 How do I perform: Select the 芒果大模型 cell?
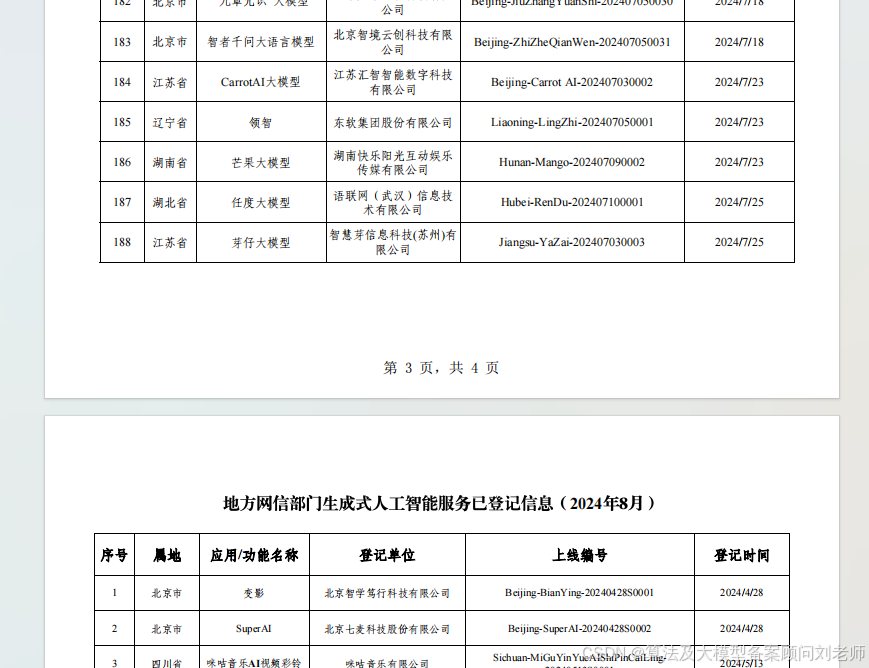pos(260,162)
